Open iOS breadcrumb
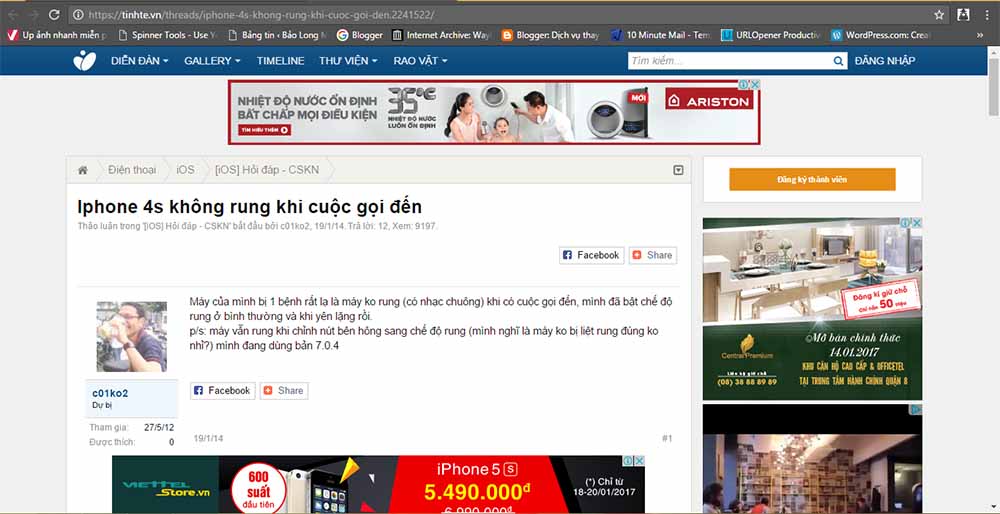This screenshot has height=514, width=1000. coord(186,170)
